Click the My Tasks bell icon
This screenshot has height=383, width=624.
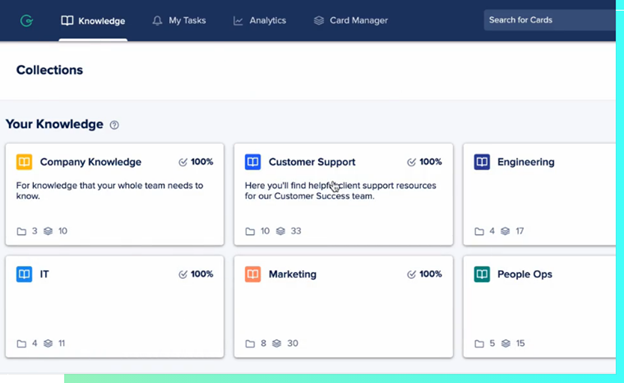coord(157,21)
